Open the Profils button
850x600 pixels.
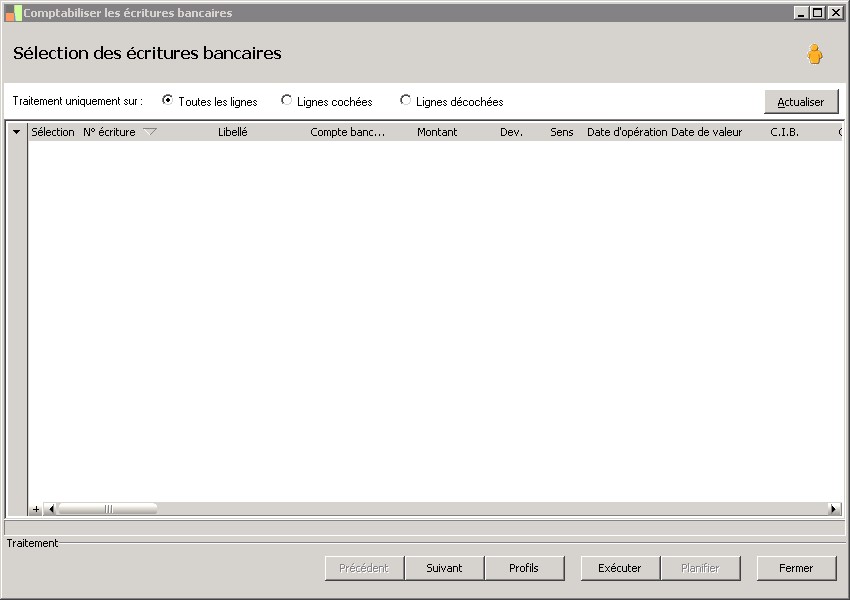coord(524,568)
